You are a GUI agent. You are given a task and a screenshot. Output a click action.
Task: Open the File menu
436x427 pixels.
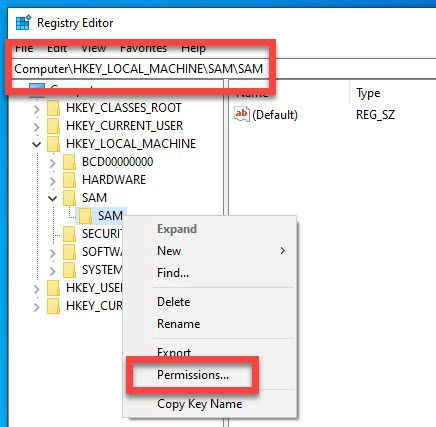click(x=24, y=48)
